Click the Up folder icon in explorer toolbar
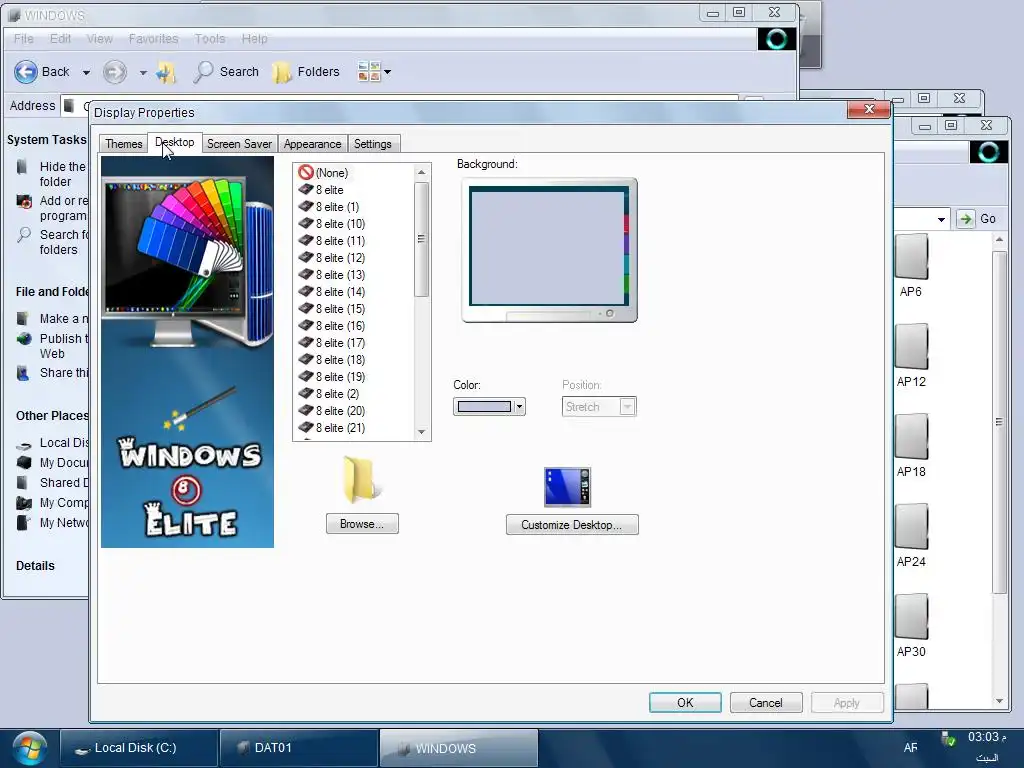Viewport: 1024px width, 768px height. 167,72
